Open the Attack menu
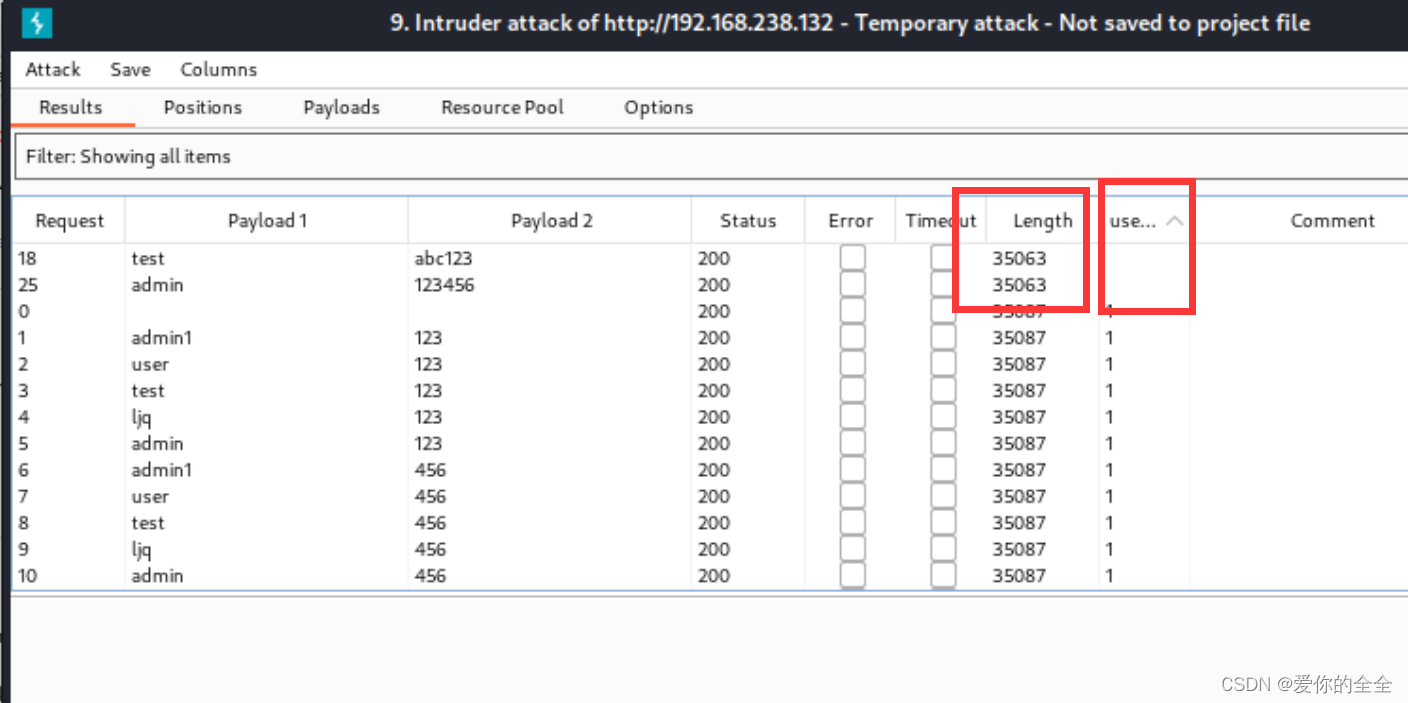 (53, 70)
